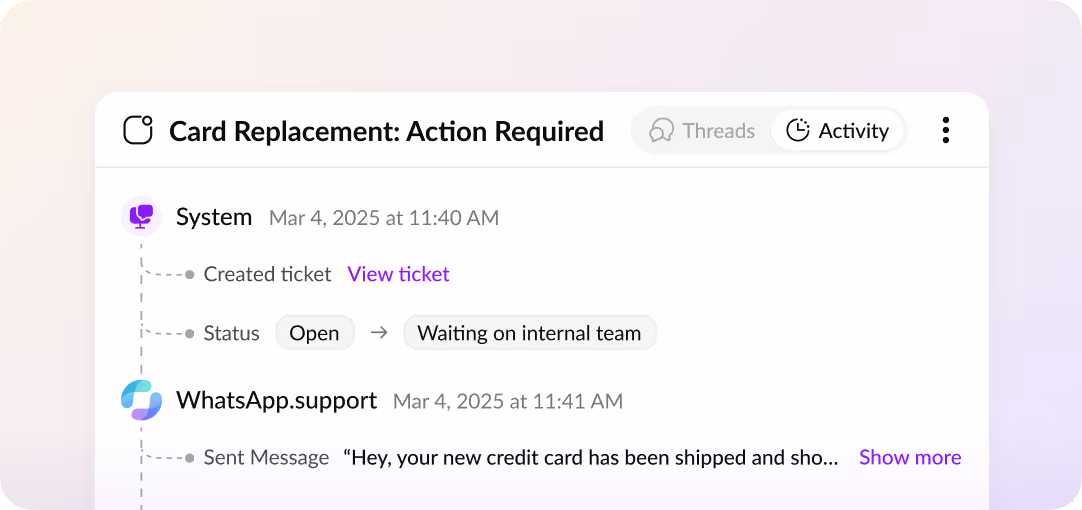Image resolution: width=1082 pixels, height=510 pixels.
Task: Open the three-dot more options menu
Action: [x=945, y=130]
